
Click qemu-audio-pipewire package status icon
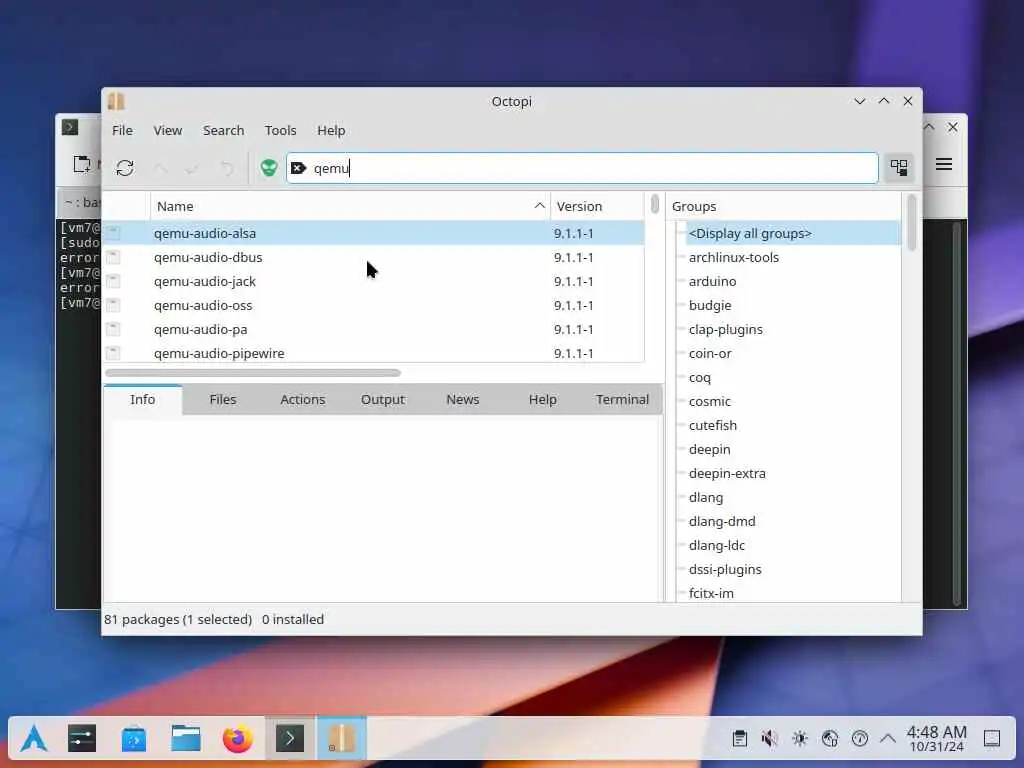coord(113,353)
